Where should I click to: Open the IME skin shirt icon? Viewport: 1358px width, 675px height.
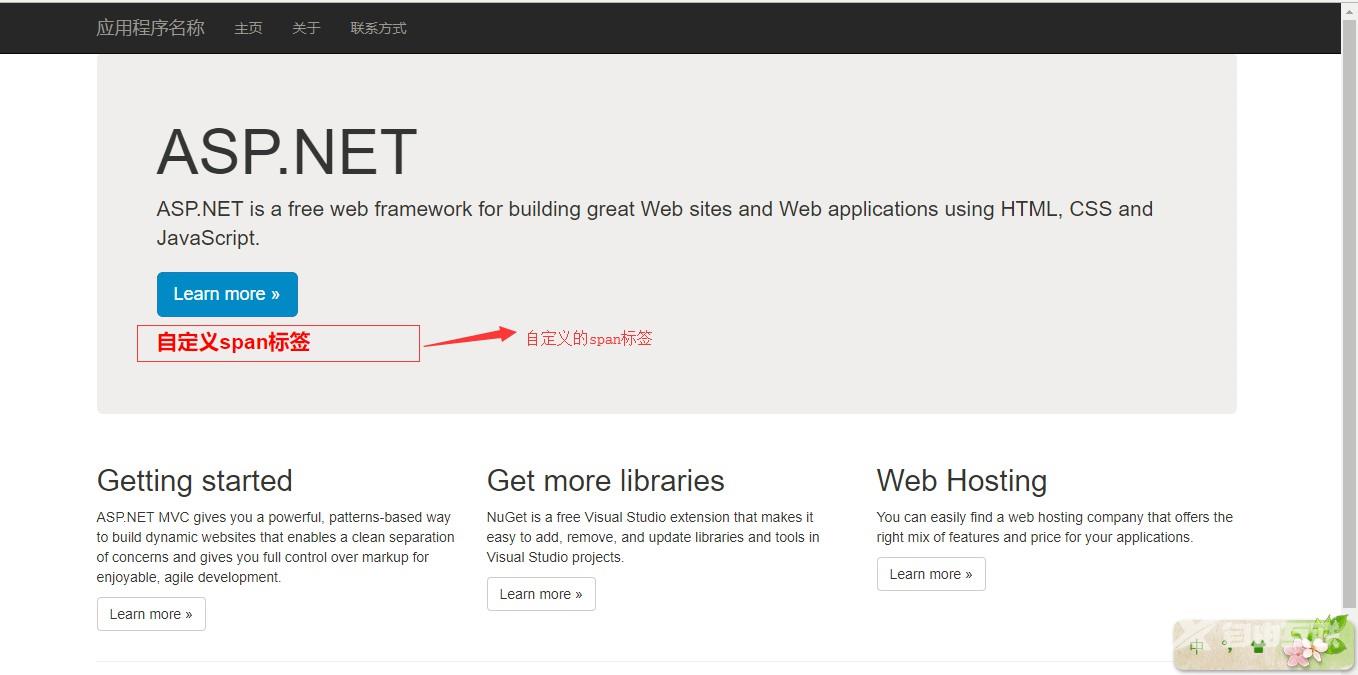[x=1258, y=647]
